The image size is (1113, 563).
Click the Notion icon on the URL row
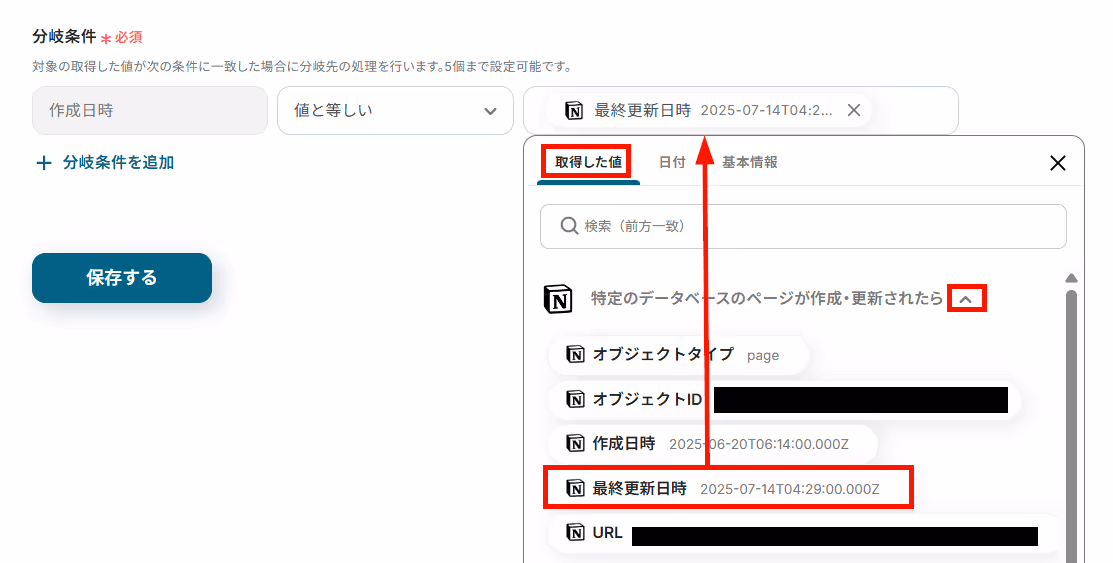575,532
